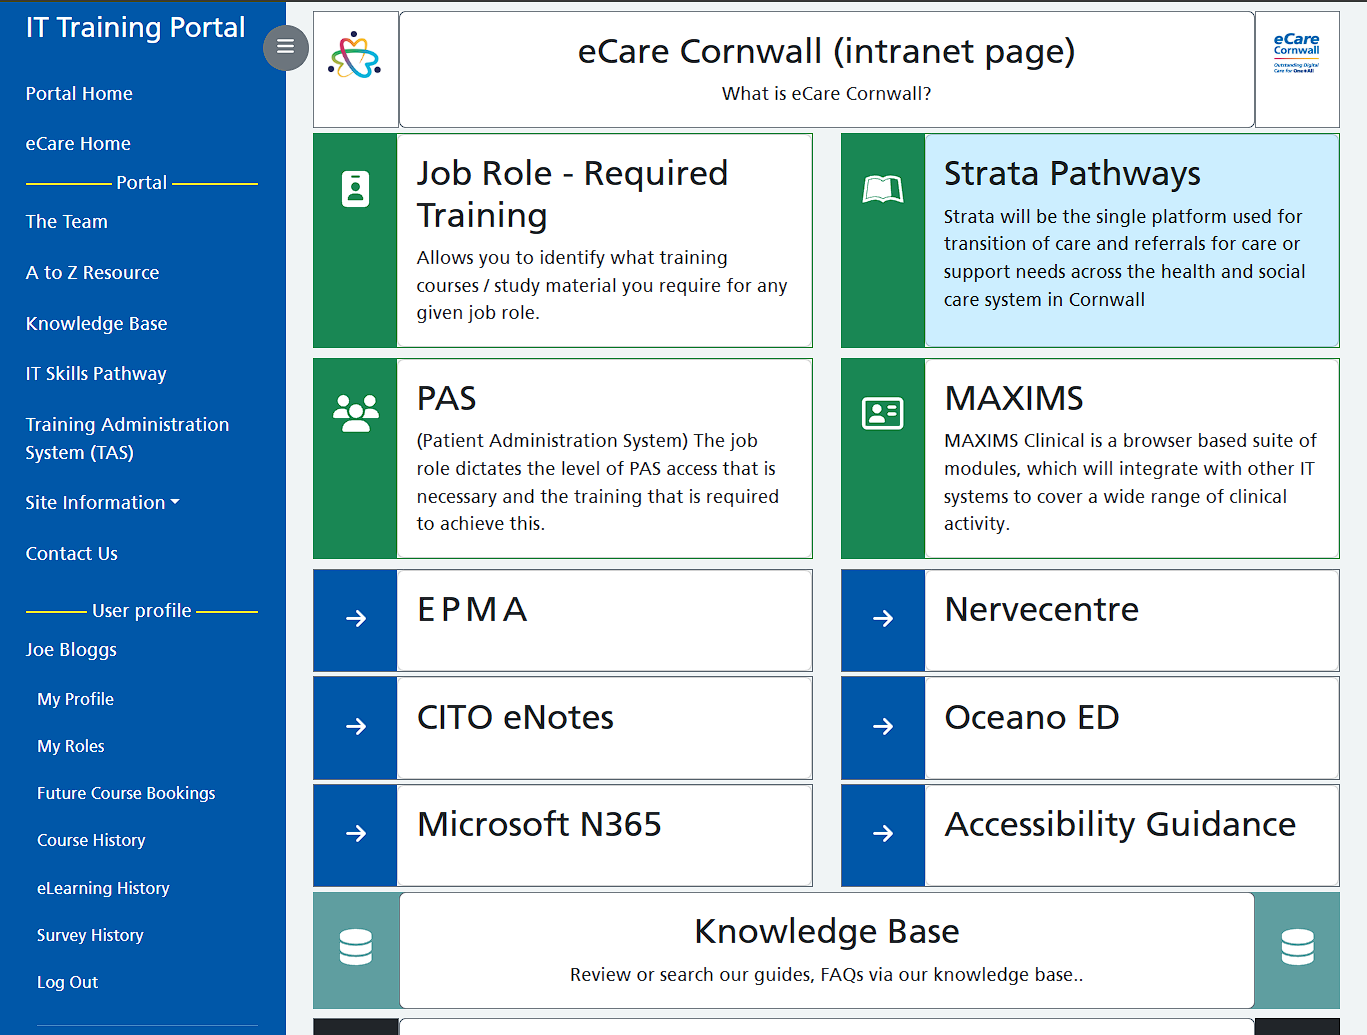View eLearning History
Viewport: 1367px width, 1035px height.
point(103,889)
